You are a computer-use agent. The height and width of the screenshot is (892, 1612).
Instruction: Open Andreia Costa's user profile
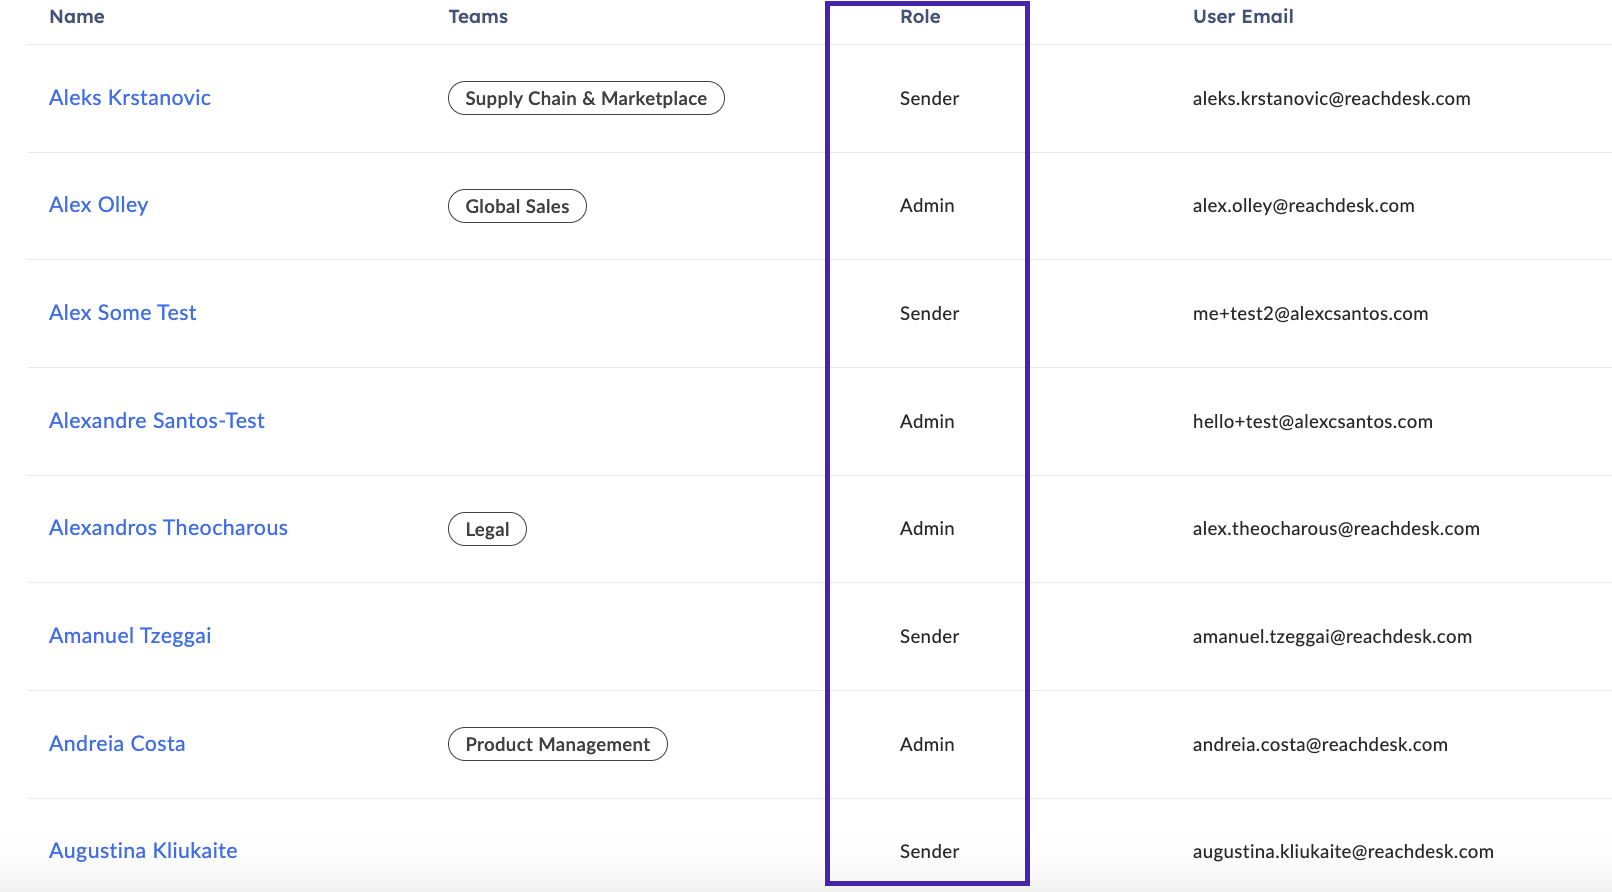(x=117, y=744)
